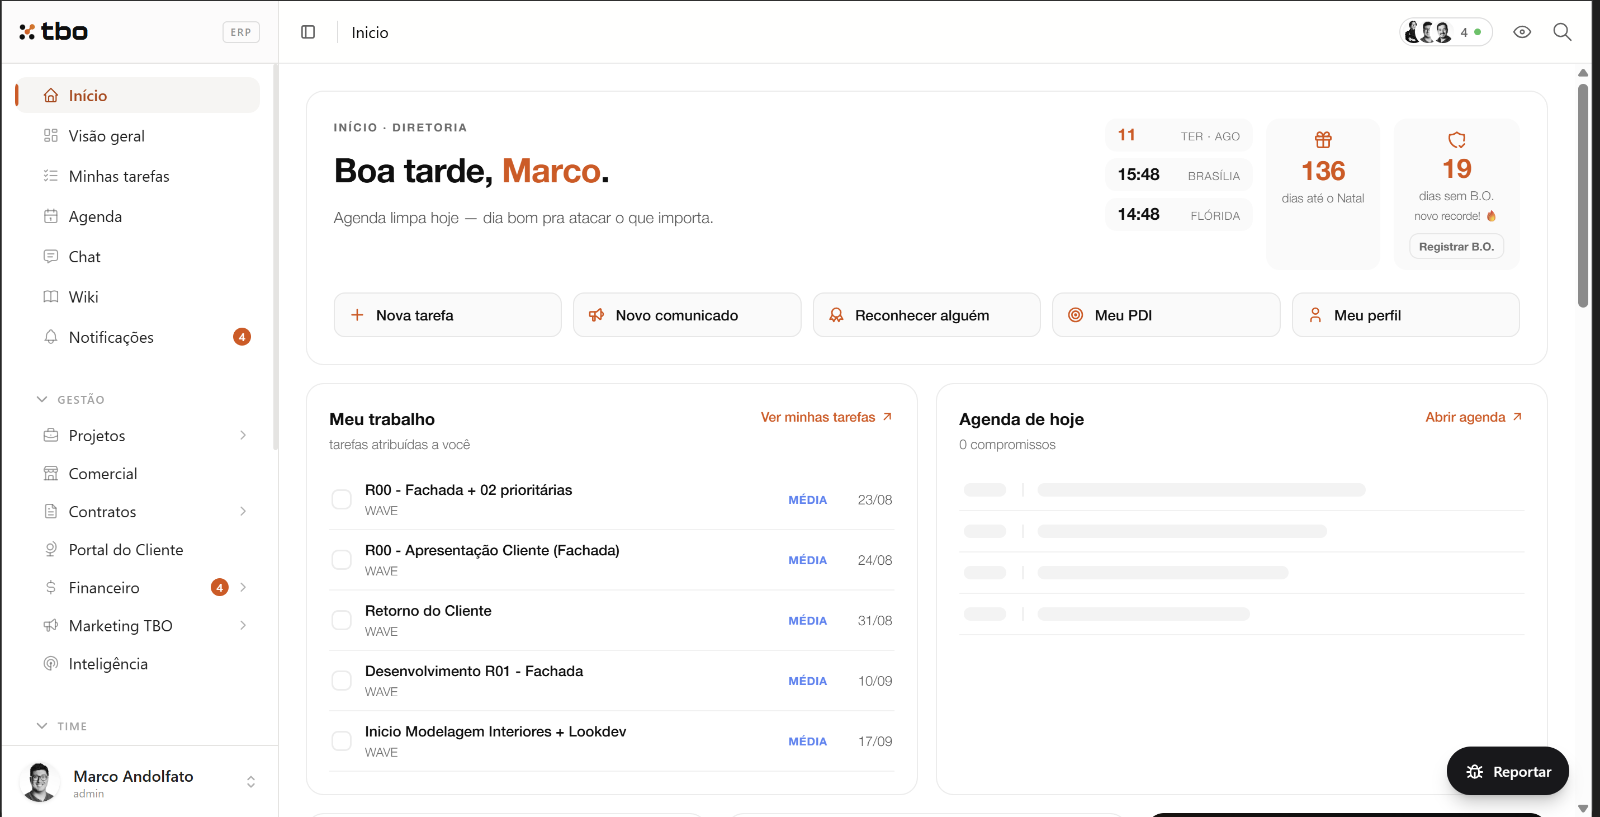The height and width of the screenshot is (817, 1600).
Task: Click the MÉDIA priority on Retorno do Cliente
Action: [807, 621]
